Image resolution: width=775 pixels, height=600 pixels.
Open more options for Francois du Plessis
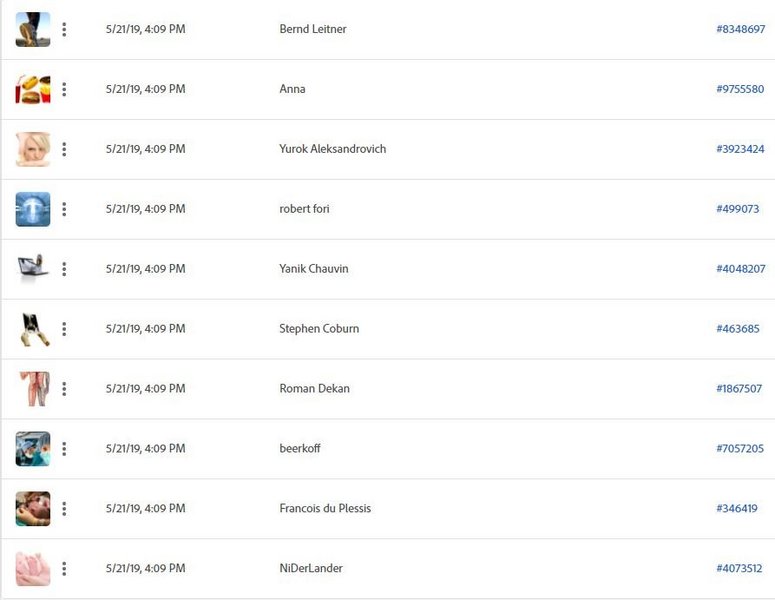click(x=64, y=509)
